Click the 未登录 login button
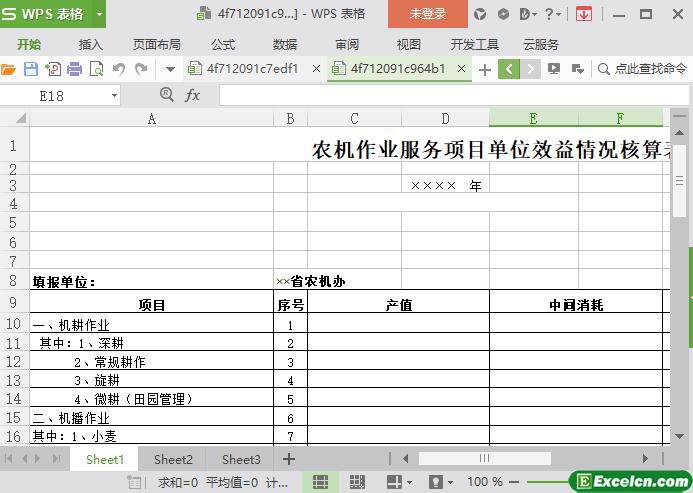This screenshot has width=693, height=493. pyautogui.click(x=428, y=14)
